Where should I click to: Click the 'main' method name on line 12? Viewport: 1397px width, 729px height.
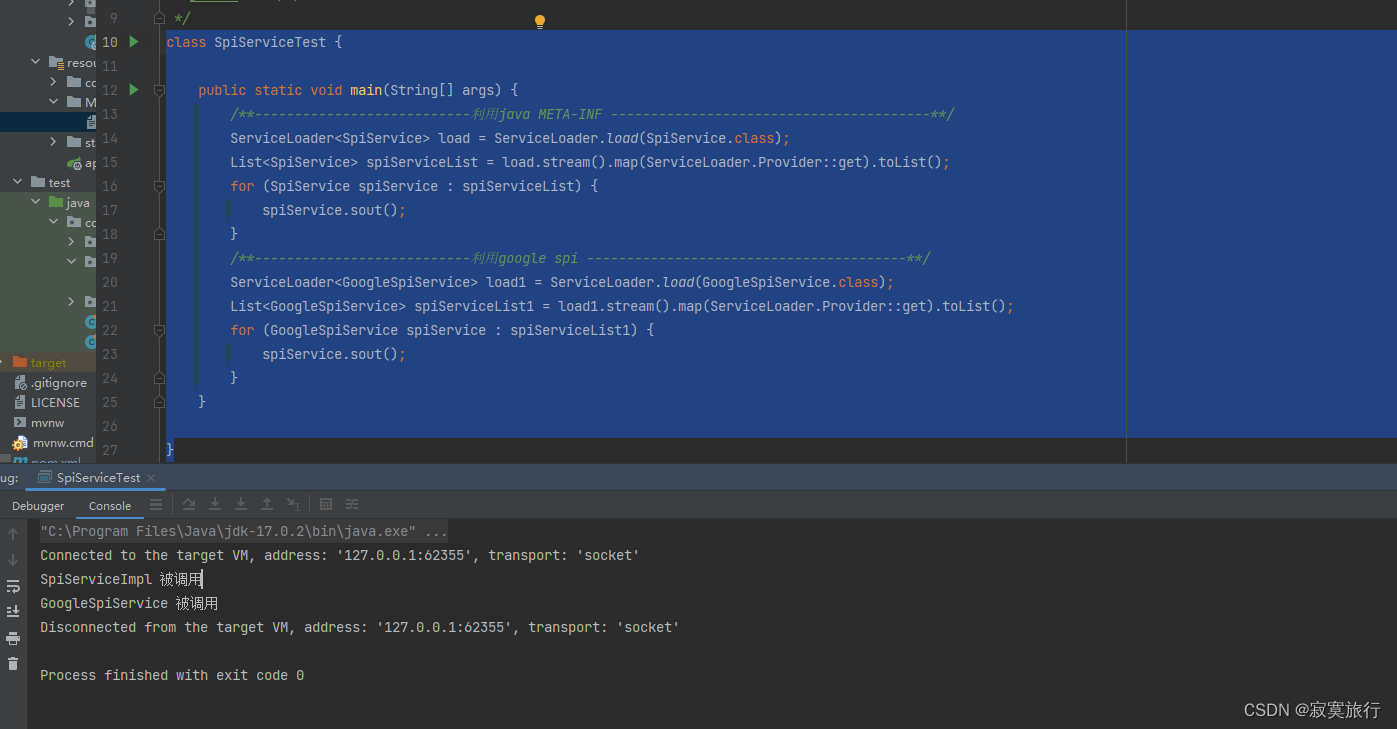(366, 90)
